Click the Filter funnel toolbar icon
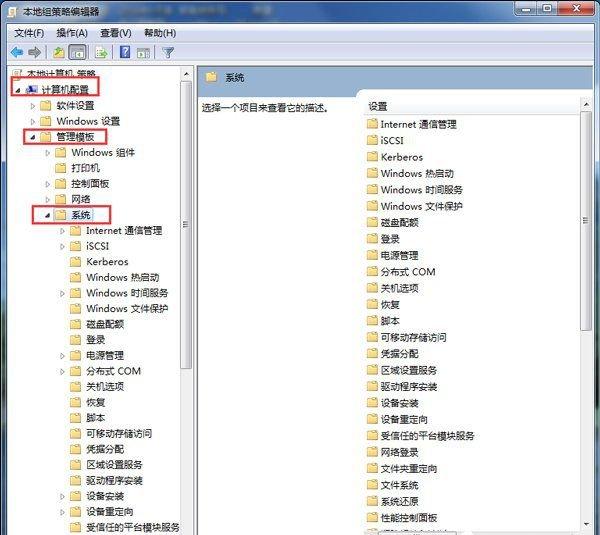 168,52
